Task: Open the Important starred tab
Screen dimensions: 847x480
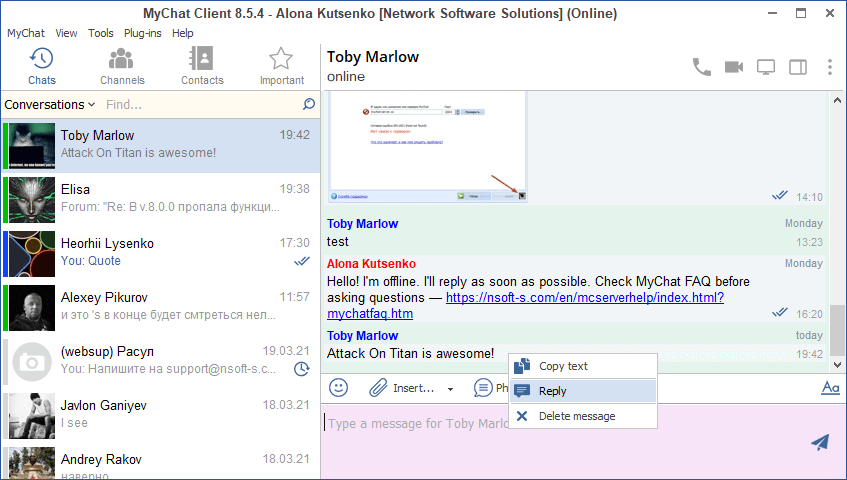Action: 281,67
